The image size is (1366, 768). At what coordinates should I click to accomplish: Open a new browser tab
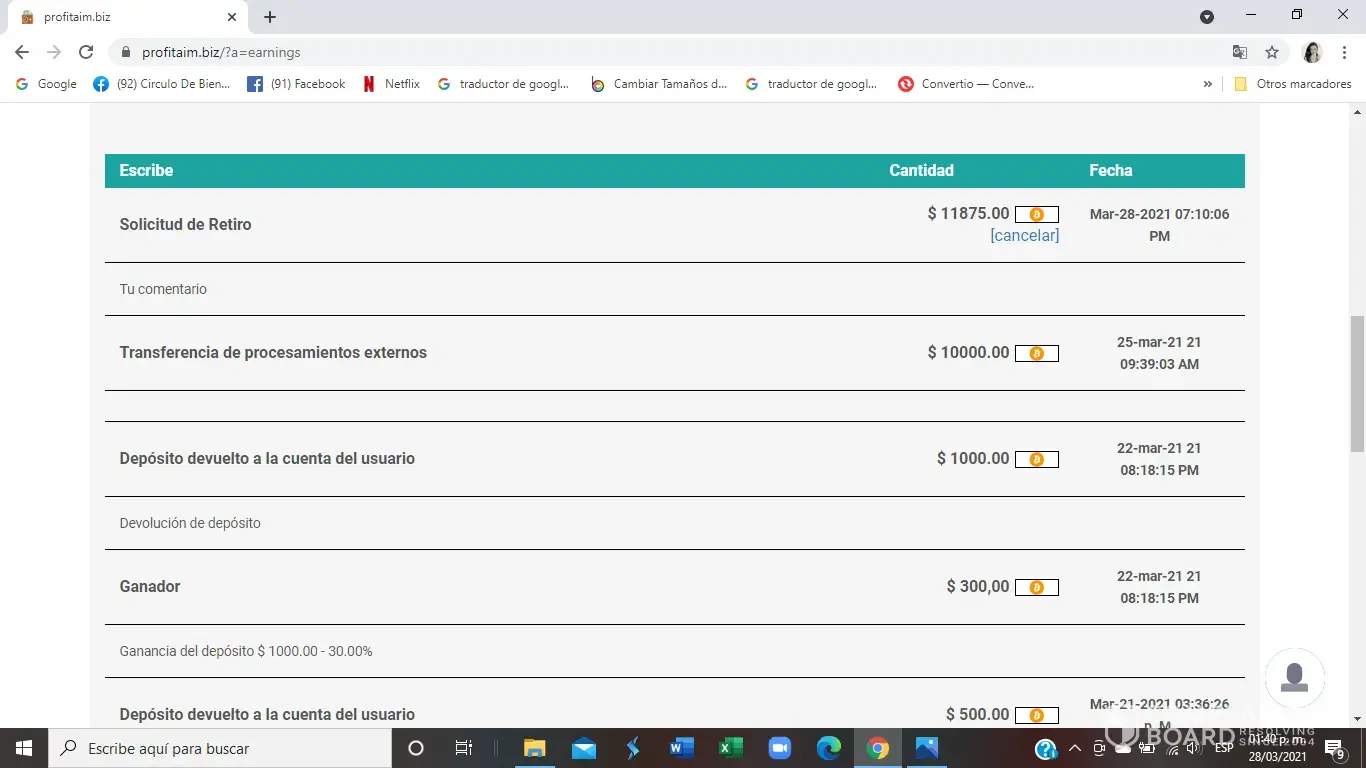tap(270, 17)
